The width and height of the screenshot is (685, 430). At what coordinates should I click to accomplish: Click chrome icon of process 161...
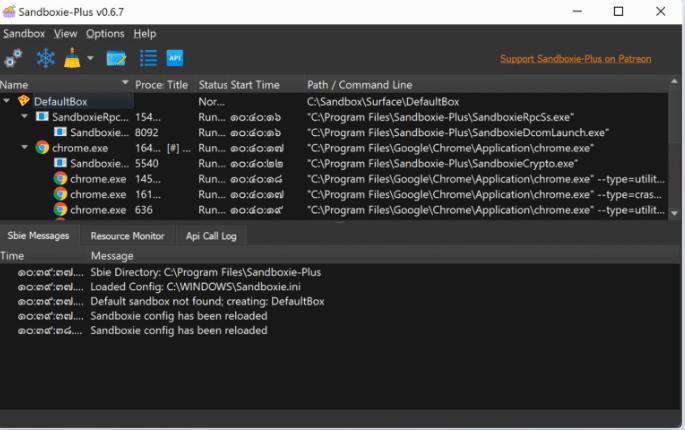[x=60, y=194]
